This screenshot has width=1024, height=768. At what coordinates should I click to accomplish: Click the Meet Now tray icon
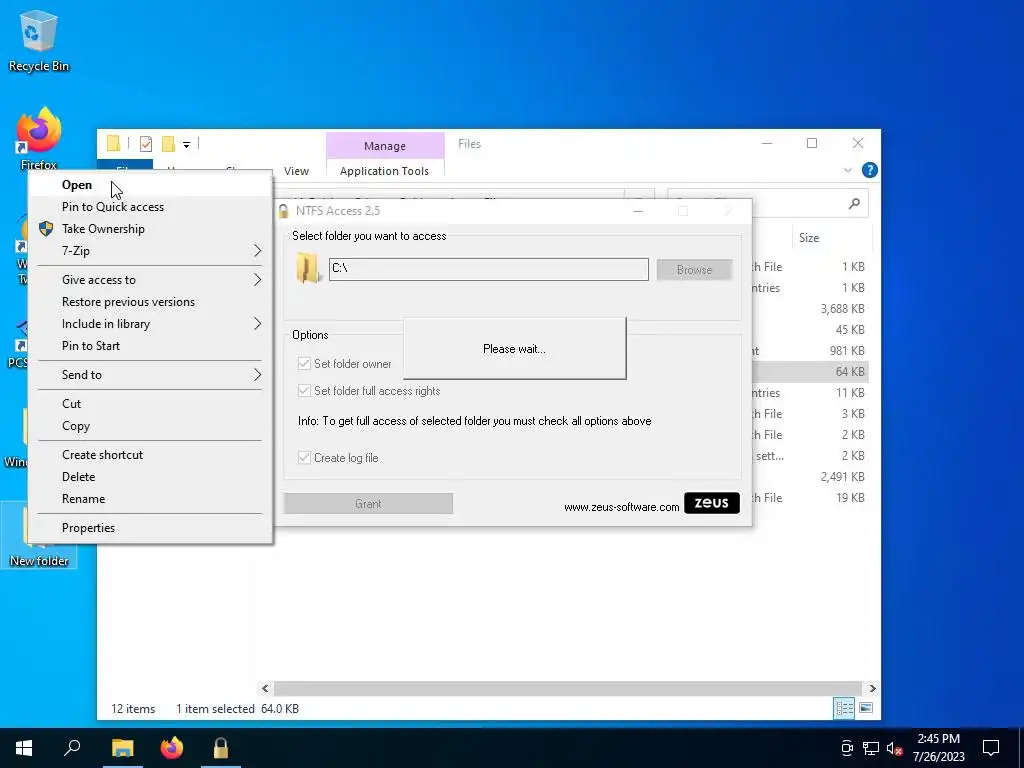pyautogui.click(x=847, y=748)
